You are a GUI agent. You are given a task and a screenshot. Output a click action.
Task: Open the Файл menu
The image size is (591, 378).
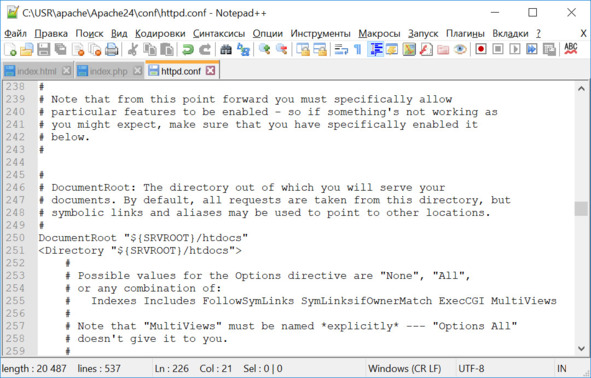coord(15,34)
